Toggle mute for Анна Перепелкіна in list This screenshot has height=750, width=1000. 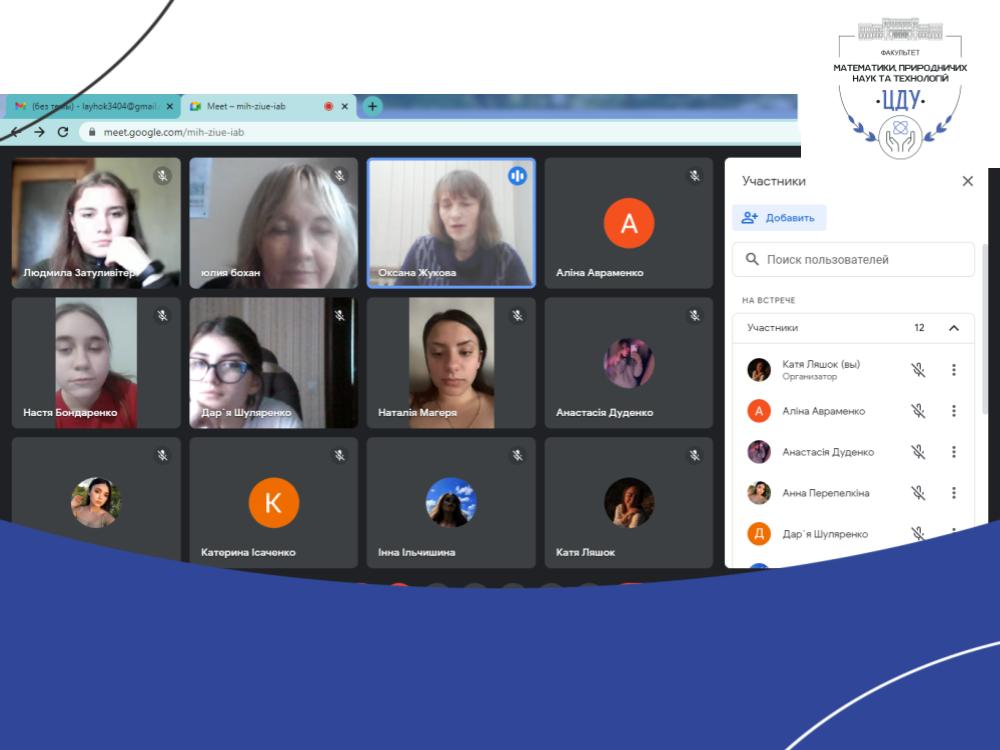(918, 493)
